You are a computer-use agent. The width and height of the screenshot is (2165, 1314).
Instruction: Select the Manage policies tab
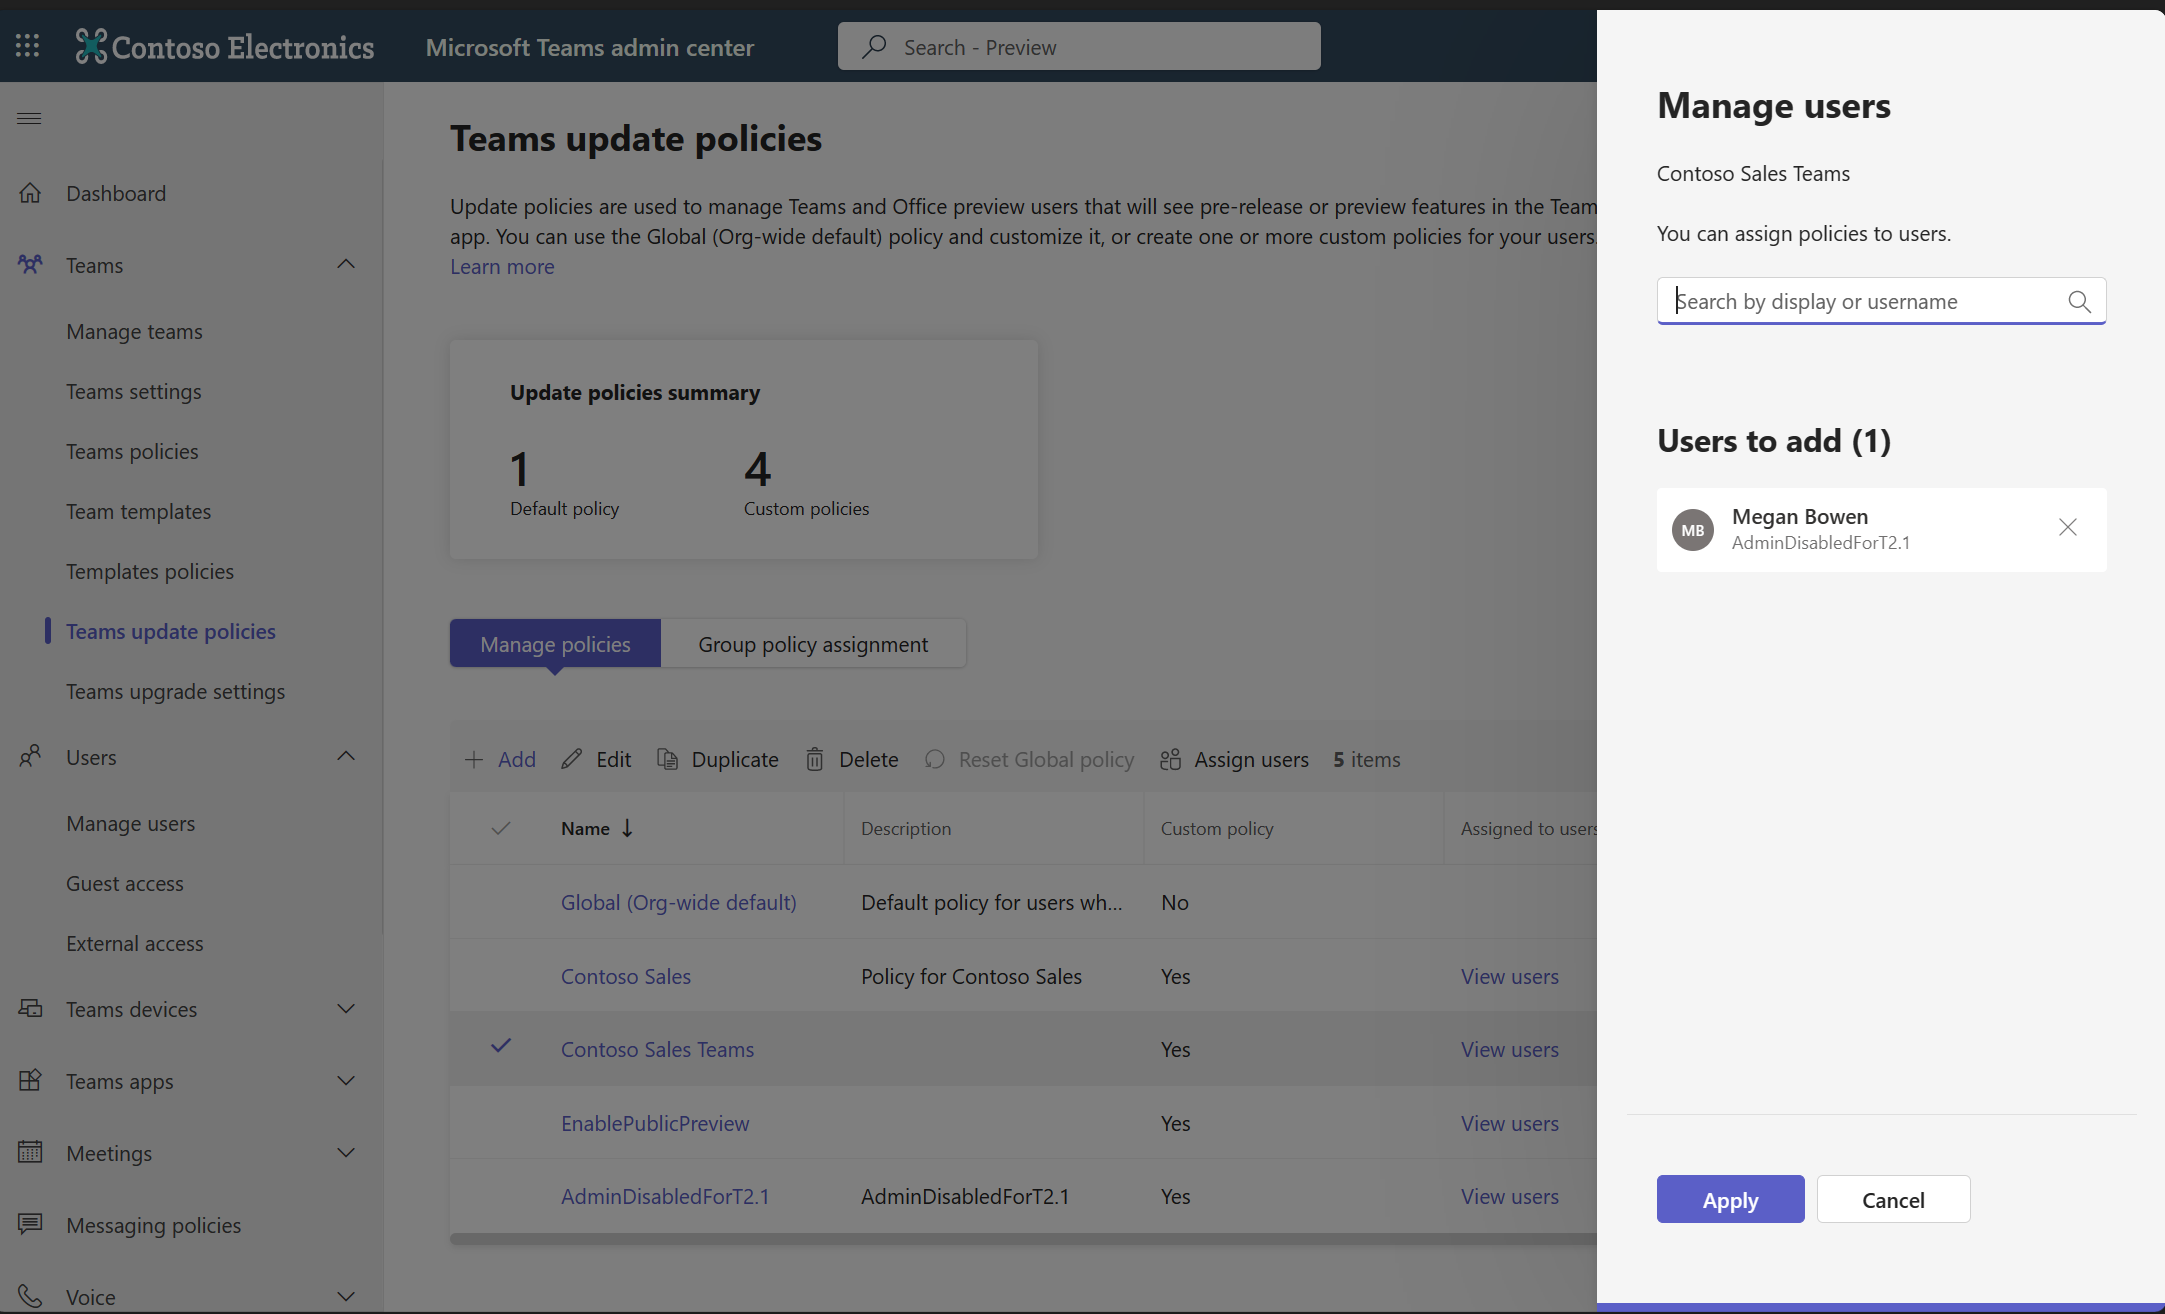coord(555,643)
